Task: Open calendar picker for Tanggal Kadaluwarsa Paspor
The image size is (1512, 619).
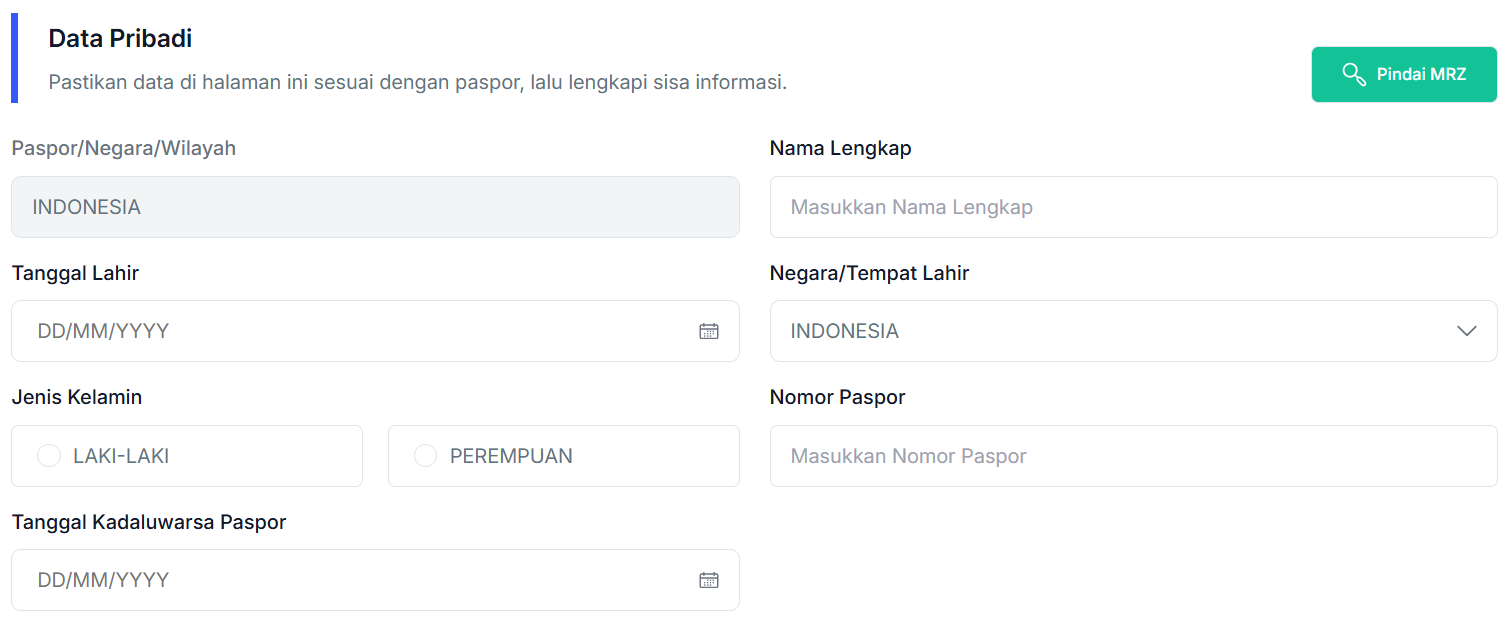Action: pyautogui.click(x=709, y=580)
